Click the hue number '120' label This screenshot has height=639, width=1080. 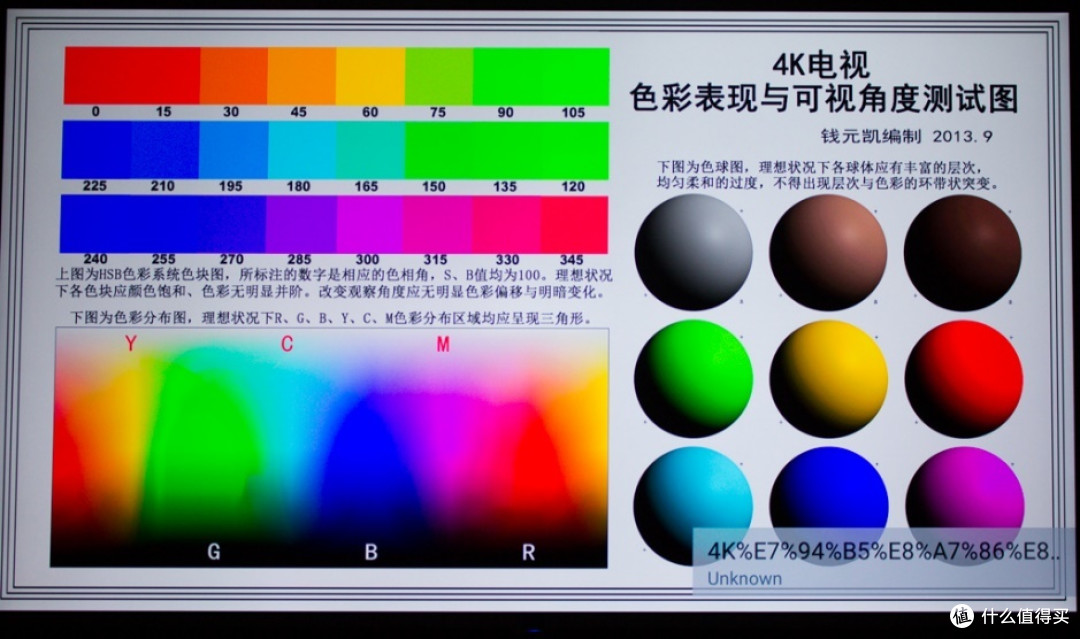pyautogui.click(x=573, y=186)
